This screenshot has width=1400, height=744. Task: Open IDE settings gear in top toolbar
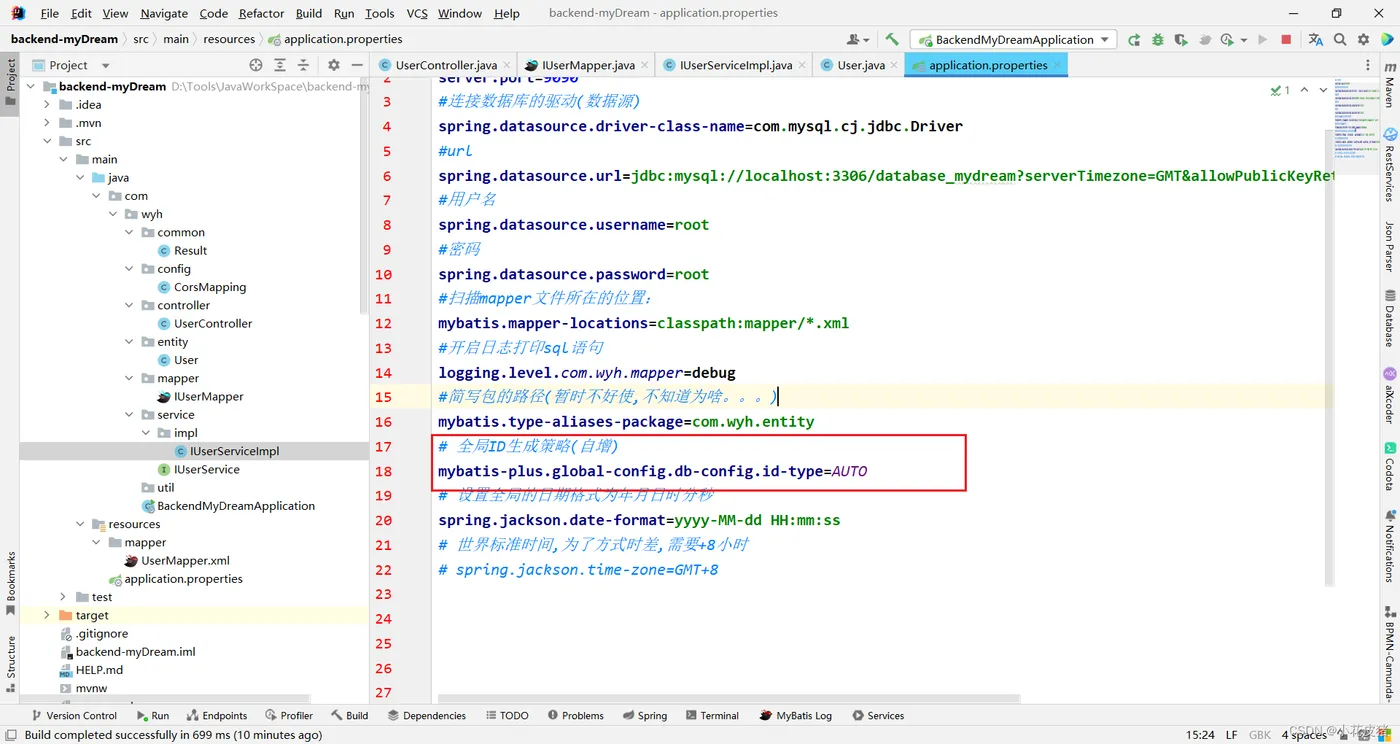click(x=1364, y=40)
